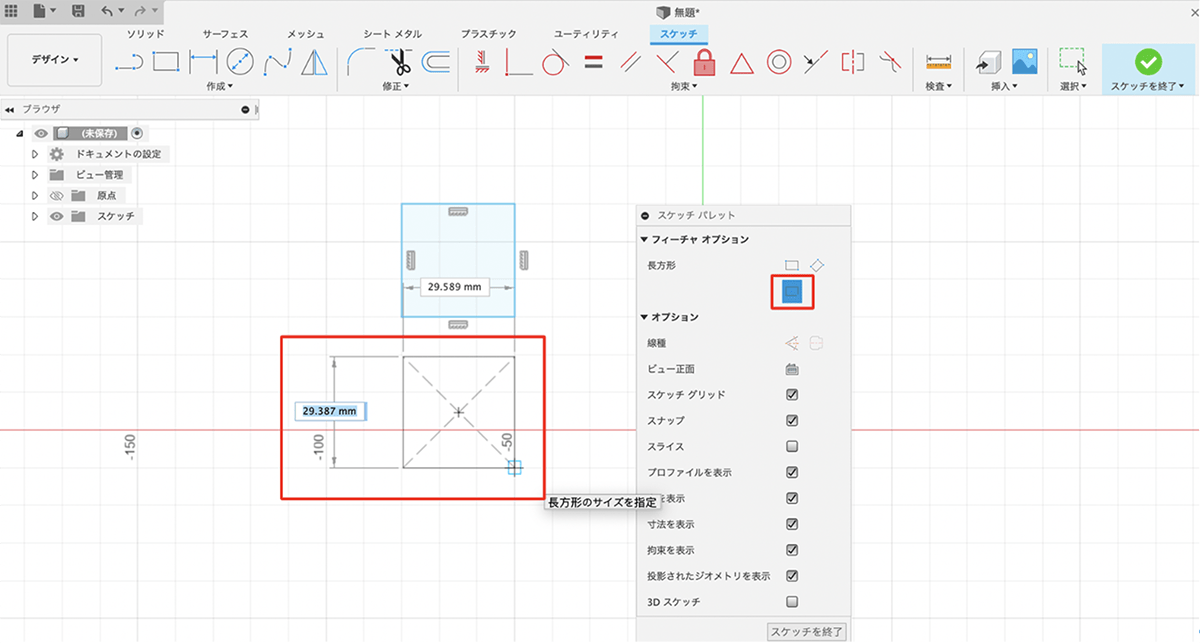Switch to the サーフェス tab
The image size is (1200, 643).
point(225,34)
